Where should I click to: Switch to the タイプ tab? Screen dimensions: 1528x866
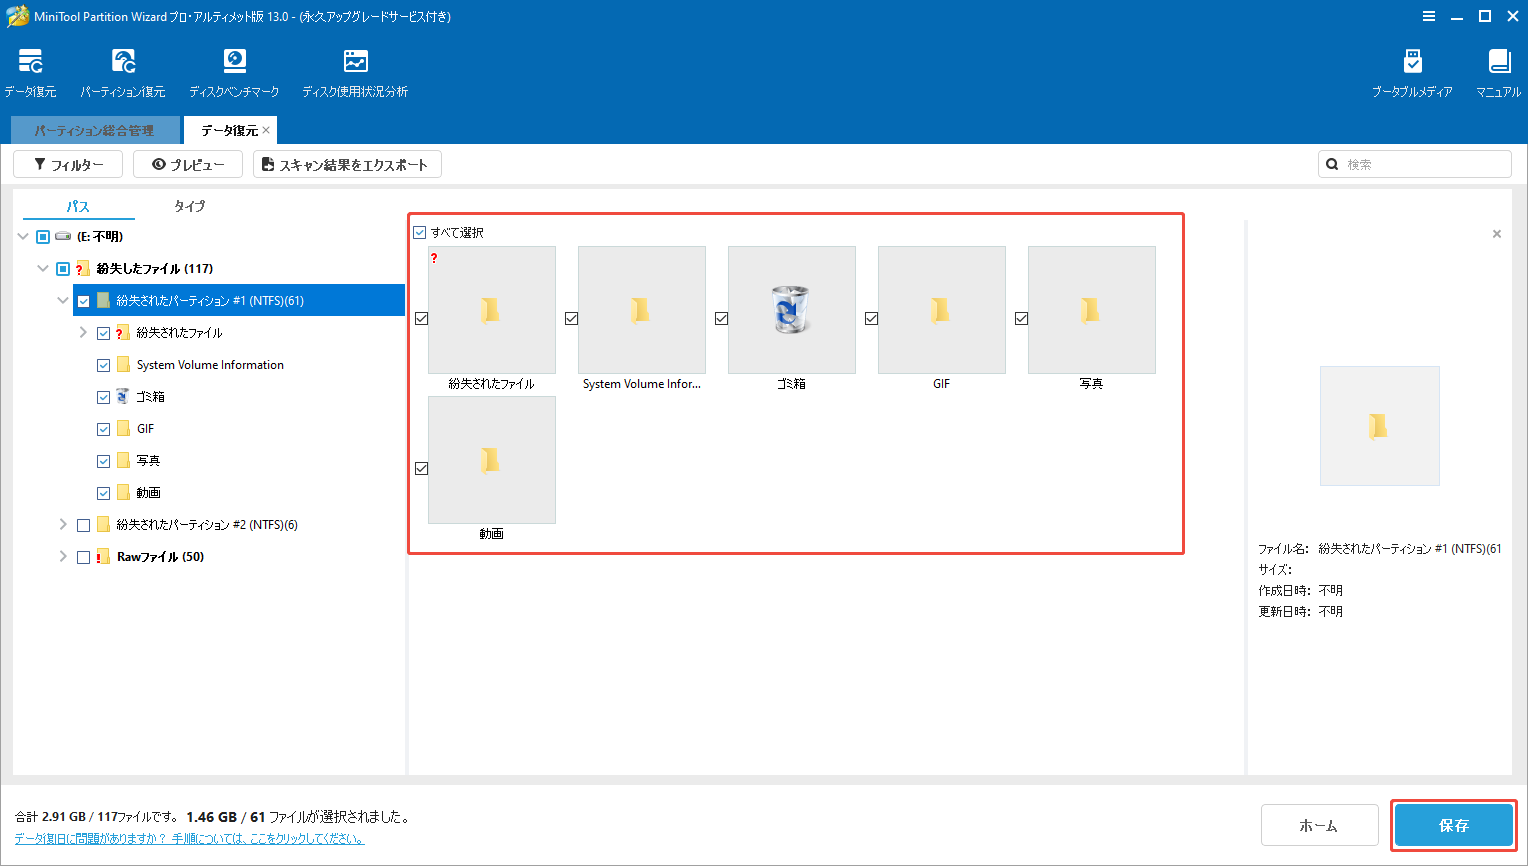click(x=189, y=206)
